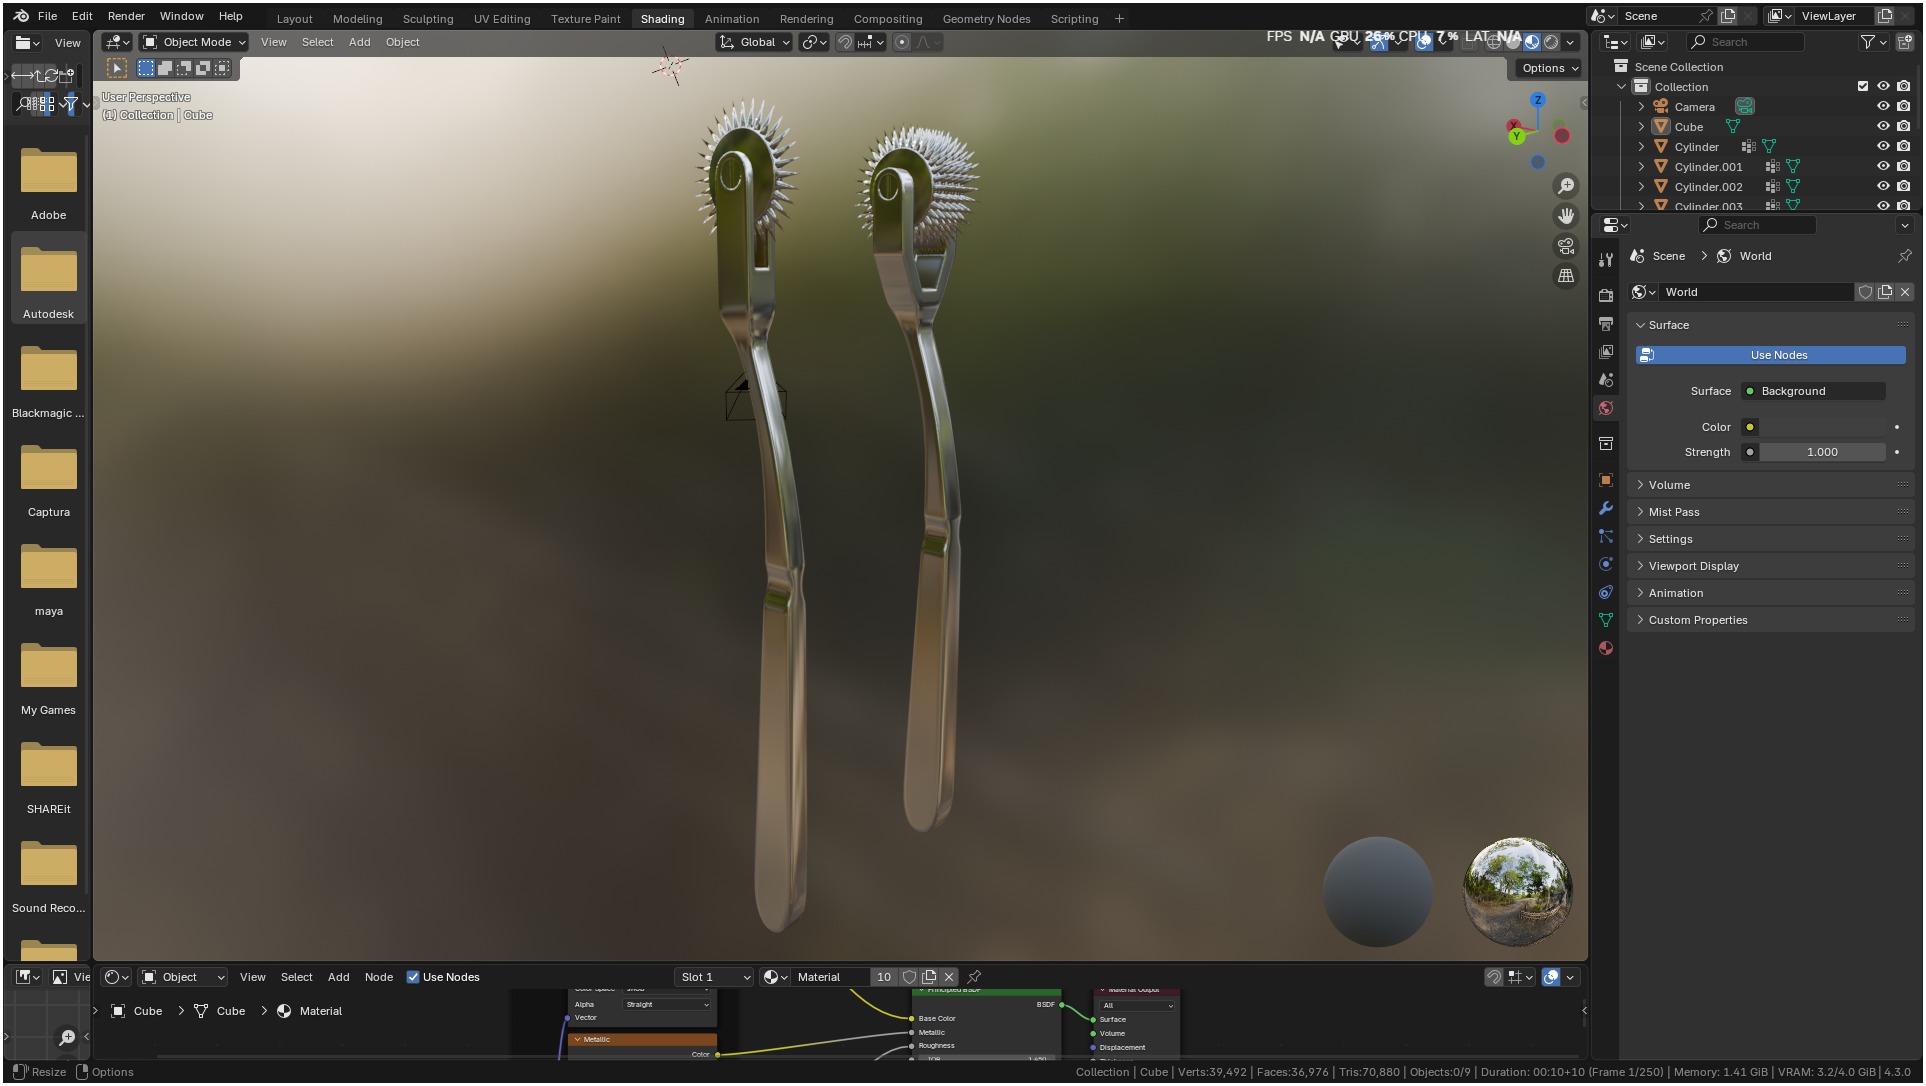Click the viewport zoom magnifier icon
The image size is (1926, 1086).
pyautogui.click(x=1566, y=186)
